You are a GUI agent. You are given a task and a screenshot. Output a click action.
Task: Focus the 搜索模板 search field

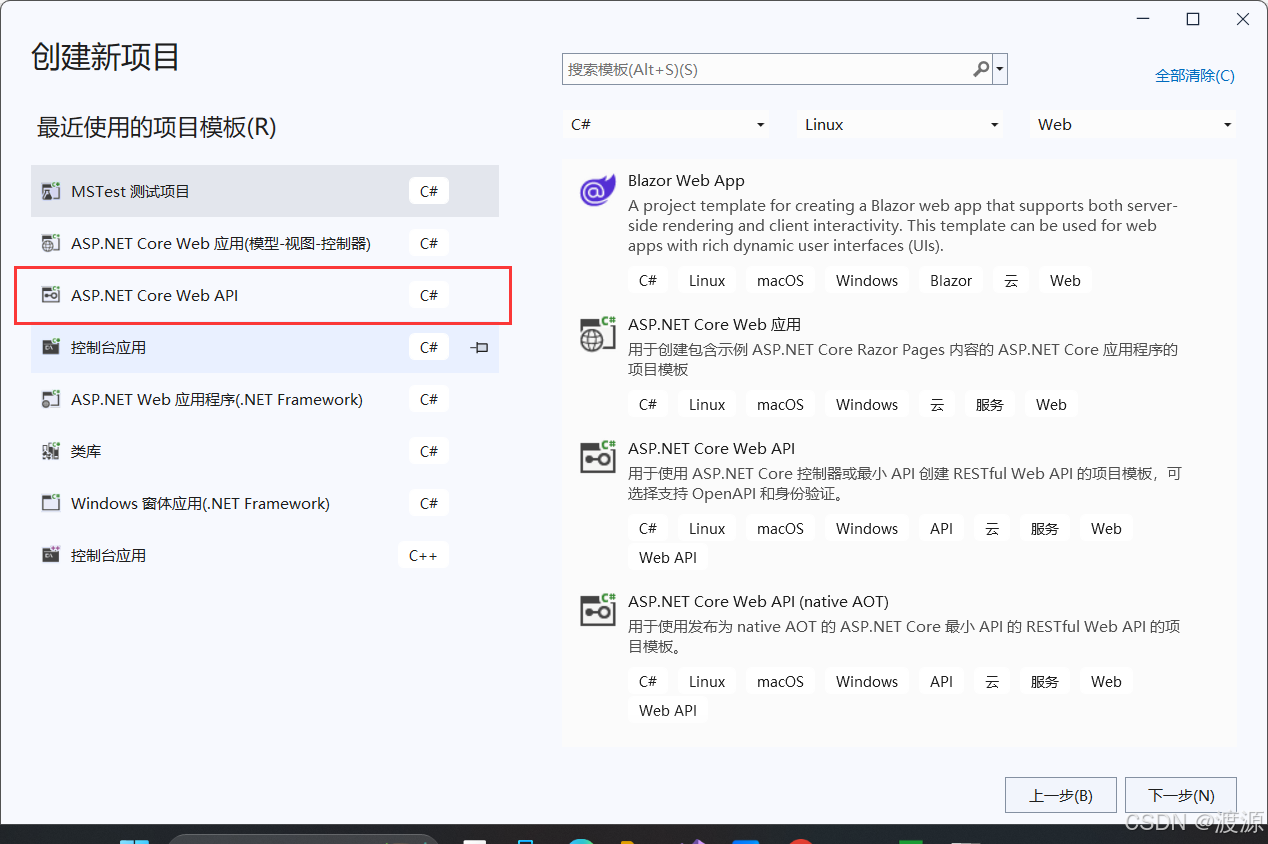(x=768, y=69)
